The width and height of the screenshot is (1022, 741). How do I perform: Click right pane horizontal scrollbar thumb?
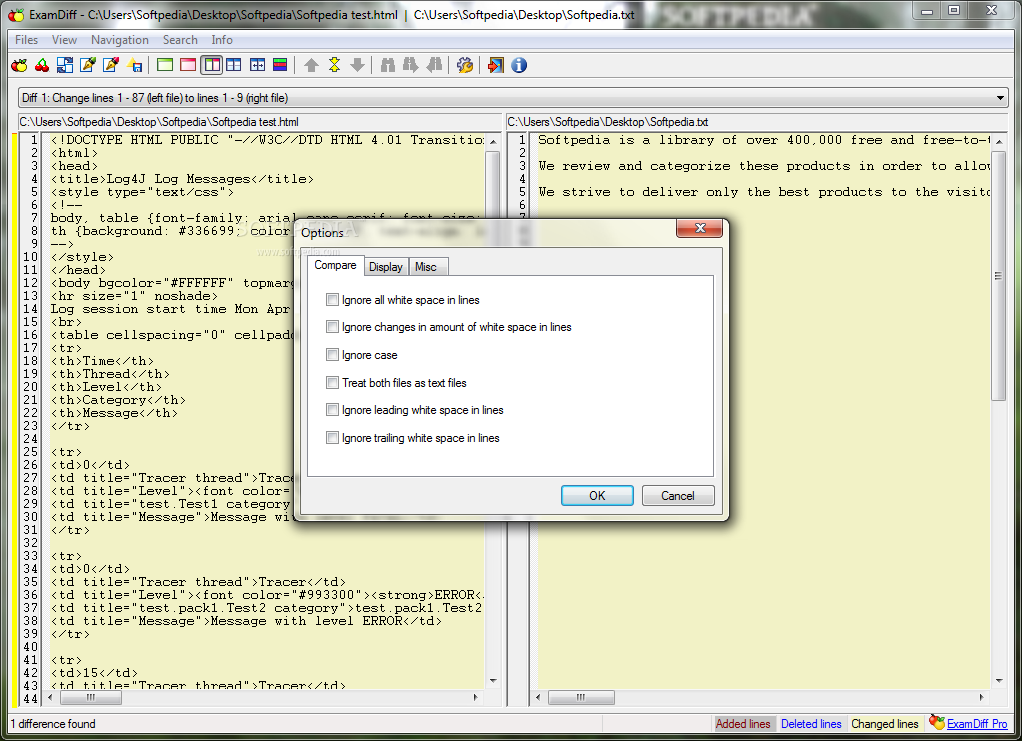581,697
